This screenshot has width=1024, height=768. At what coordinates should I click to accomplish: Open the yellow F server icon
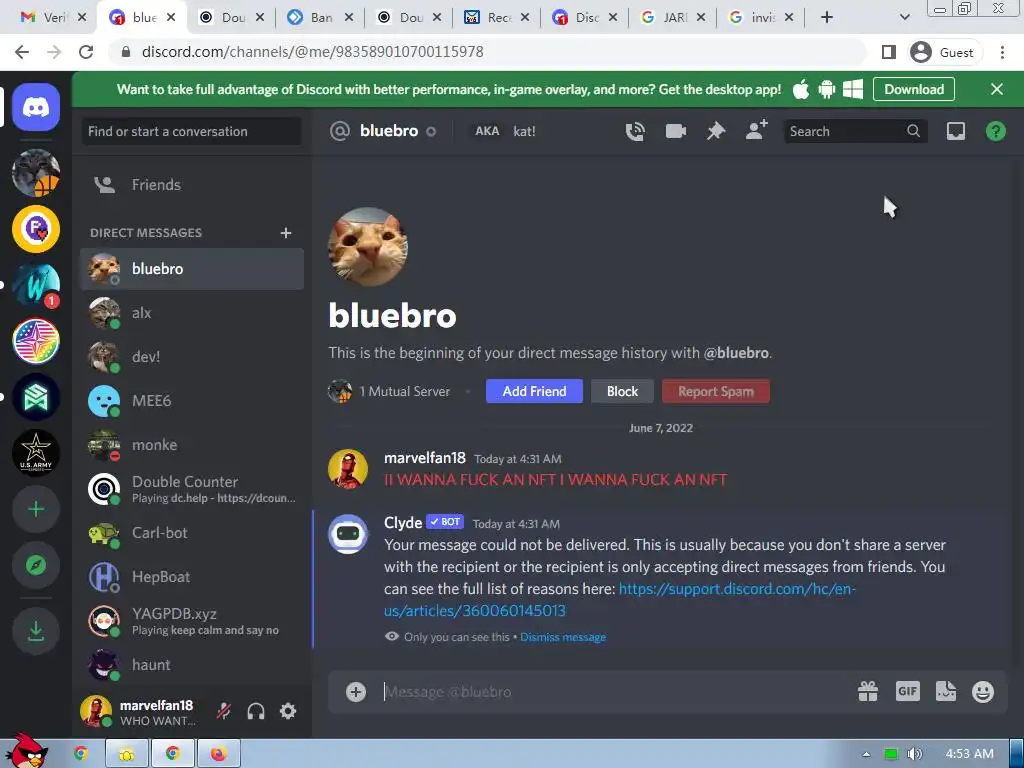point(36,229)
